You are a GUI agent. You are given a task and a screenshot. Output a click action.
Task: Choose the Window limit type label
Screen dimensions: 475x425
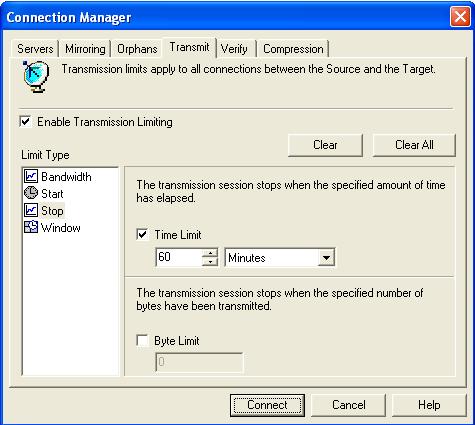coord(60,228)
